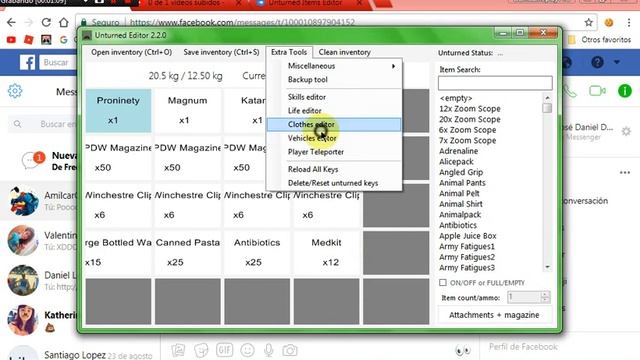Click the Item count/ammo number field
The height and width of the screenshot is (360, 640).
click(523, 297)
